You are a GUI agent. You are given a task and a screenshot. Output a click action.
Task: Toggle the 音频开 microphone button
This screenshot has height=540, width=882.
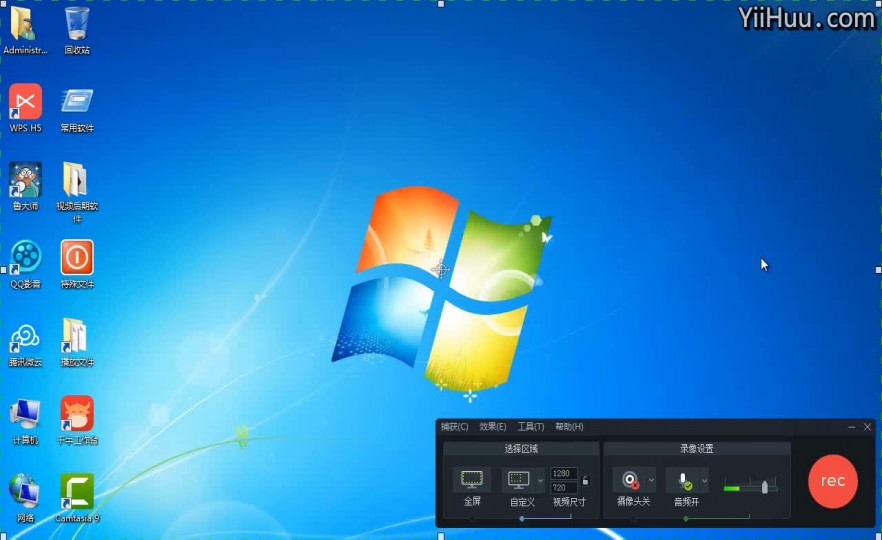coord(683,480)
